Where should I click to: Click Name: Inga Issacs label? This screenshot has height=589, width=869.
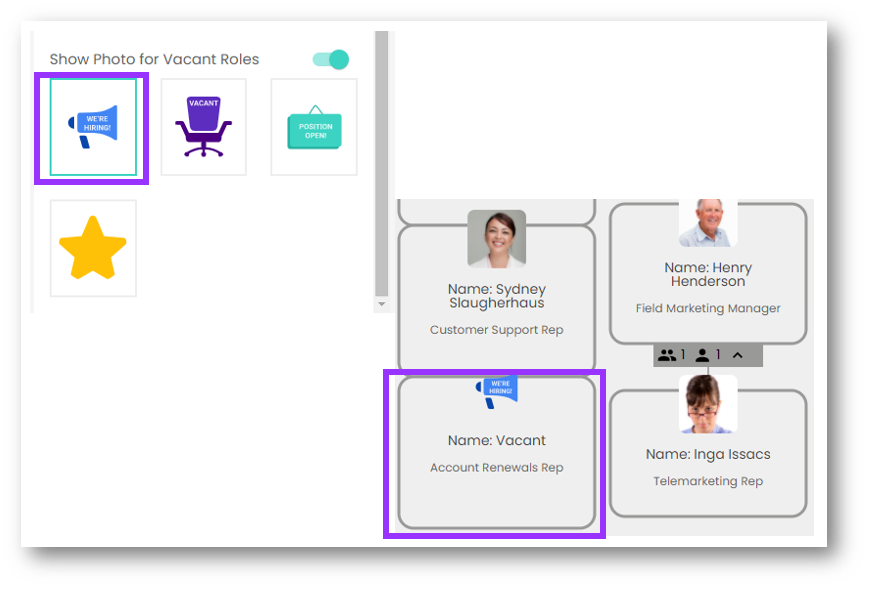coord(708,454)
